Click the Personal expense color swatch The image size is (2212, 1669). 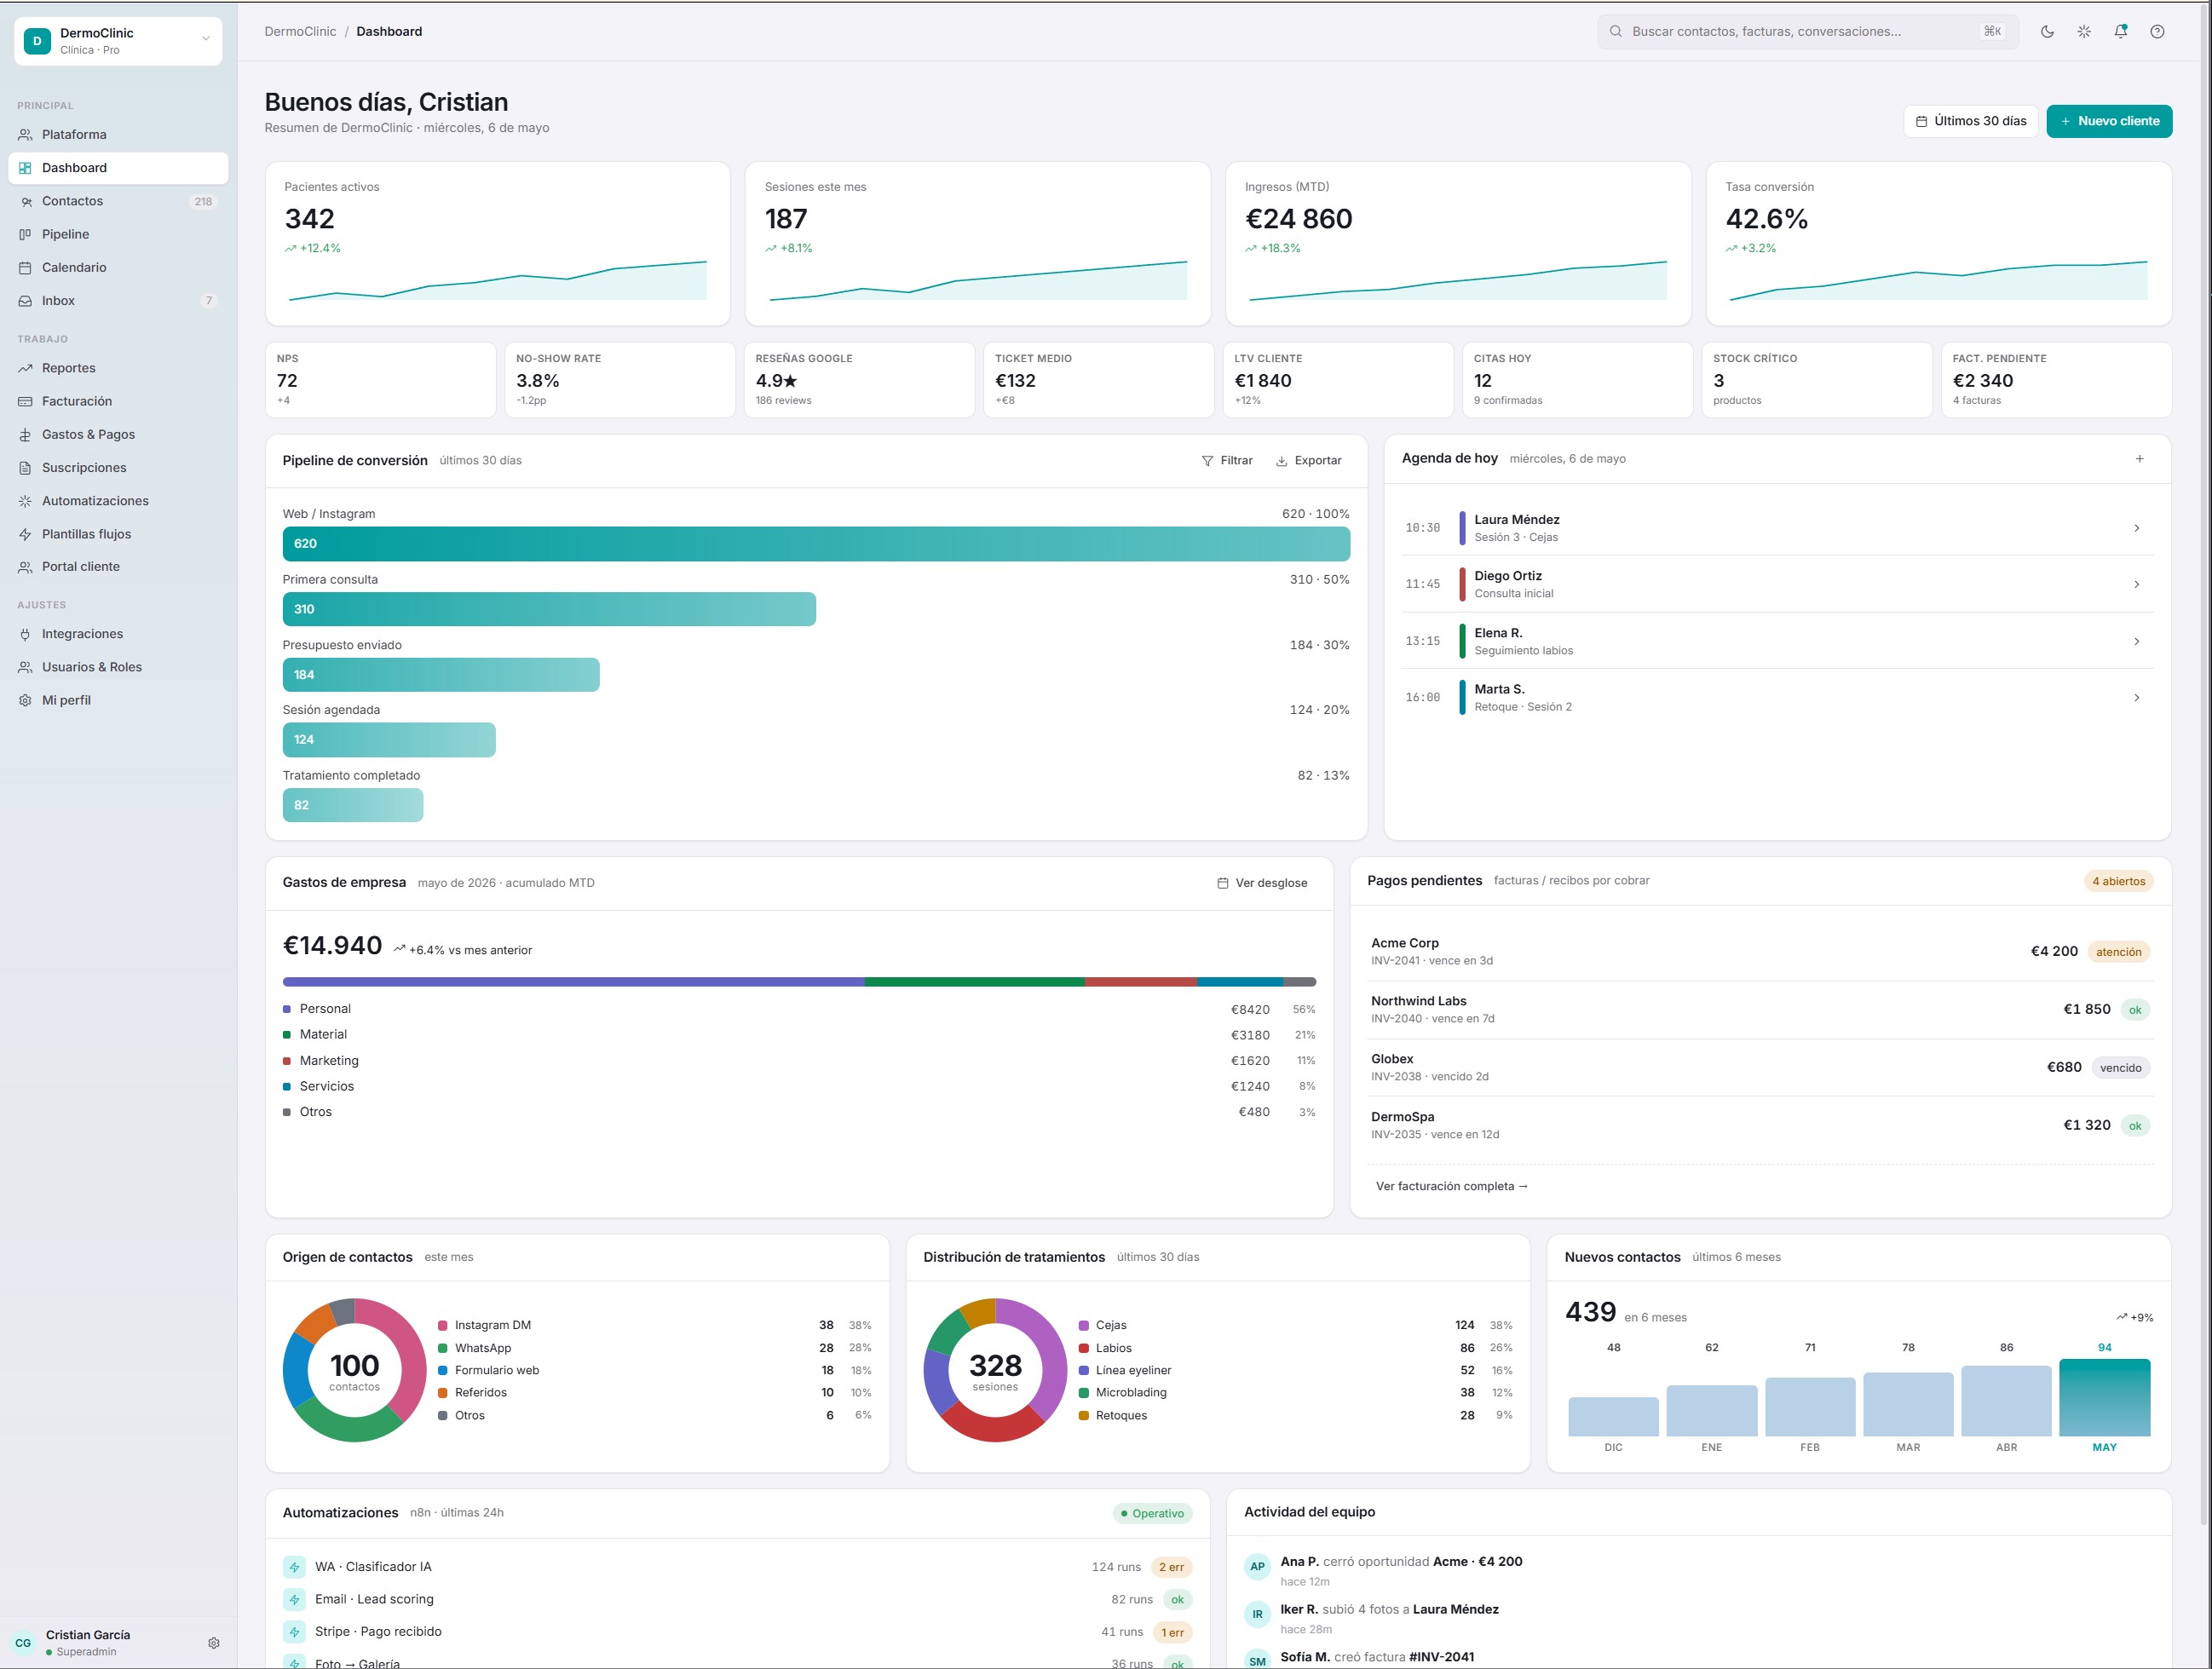click(287, 1009)
